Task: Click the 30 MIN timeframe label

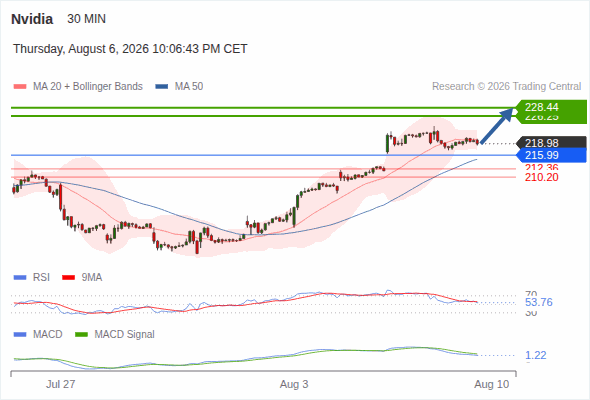Action: tap(87, 19)
